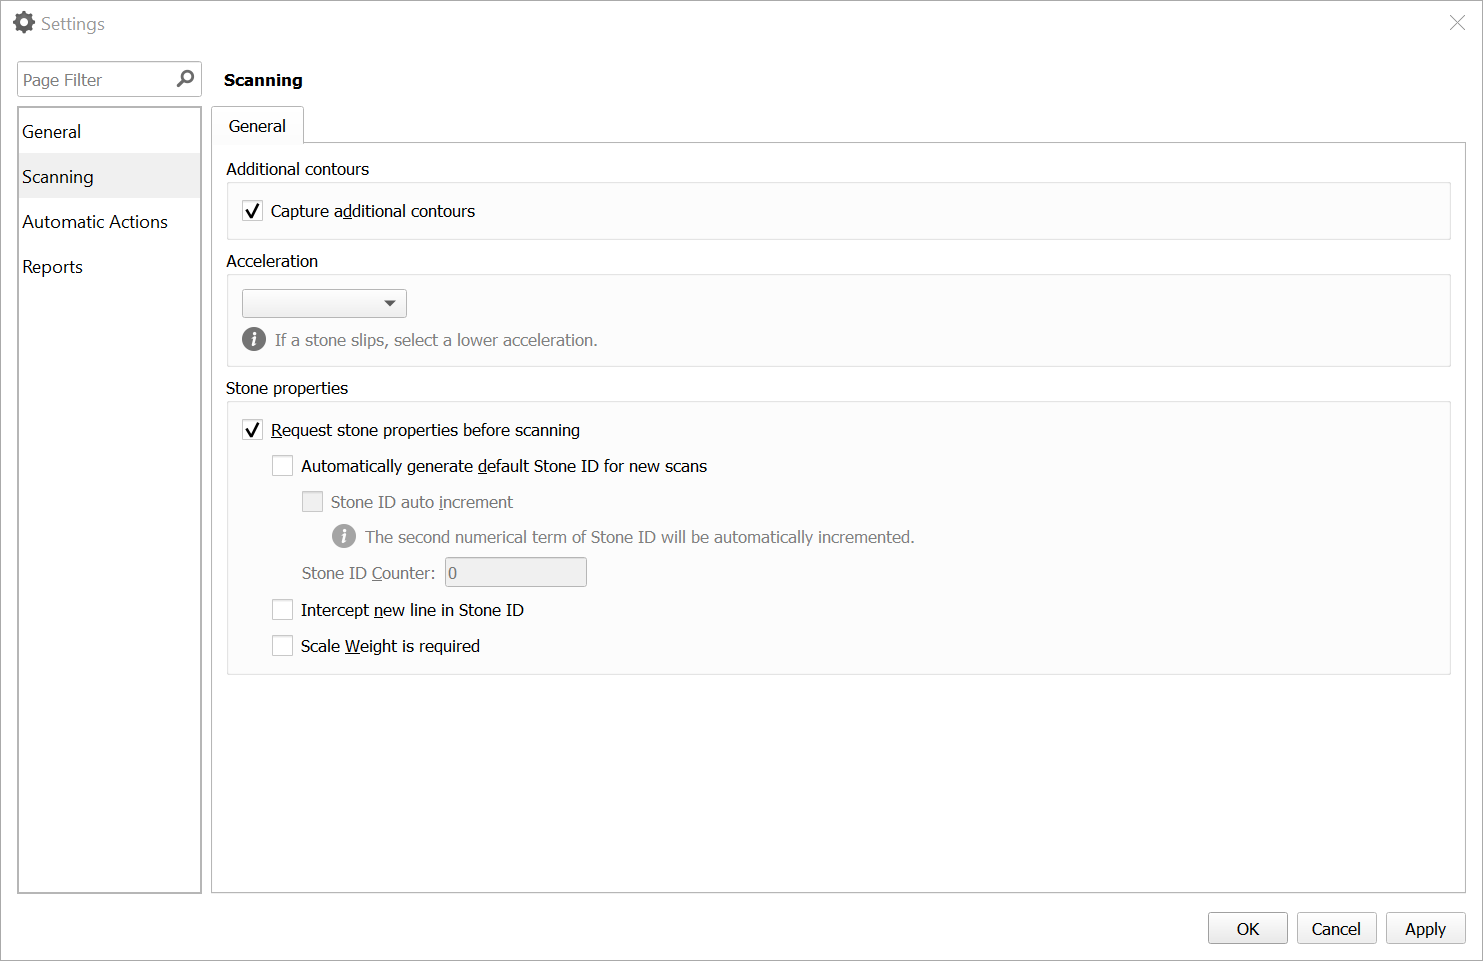Open the Acceleration dropdown

pyautogui.click(x=390, y=303)
